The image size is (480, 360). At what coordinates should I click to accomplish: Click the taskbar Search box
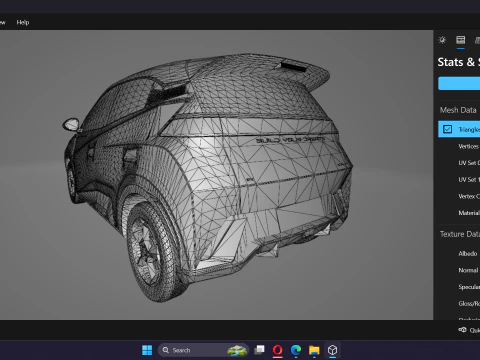[x=203, y=350]
